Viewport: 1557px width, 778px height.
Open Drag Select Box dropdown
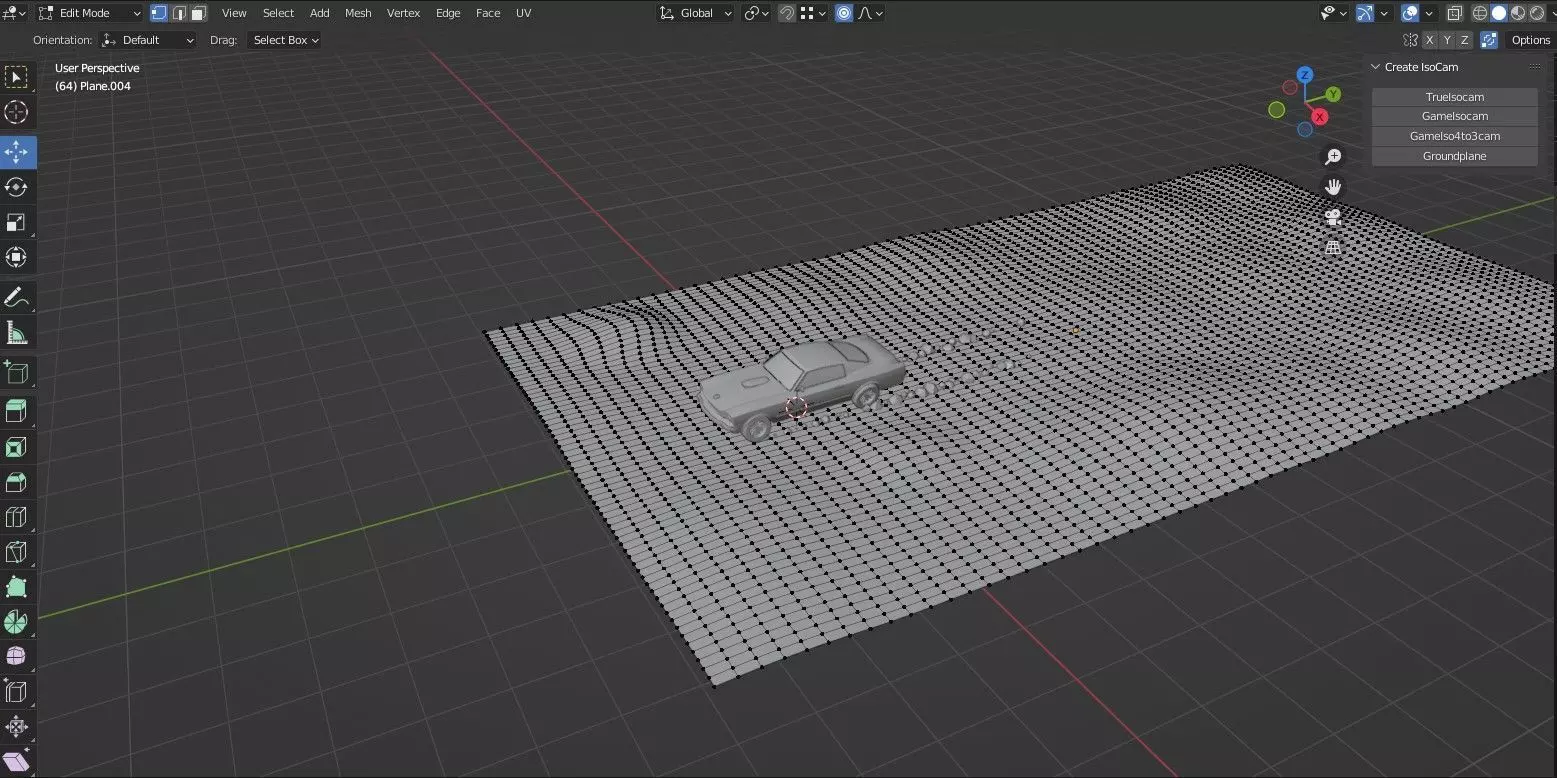[284, 40]
